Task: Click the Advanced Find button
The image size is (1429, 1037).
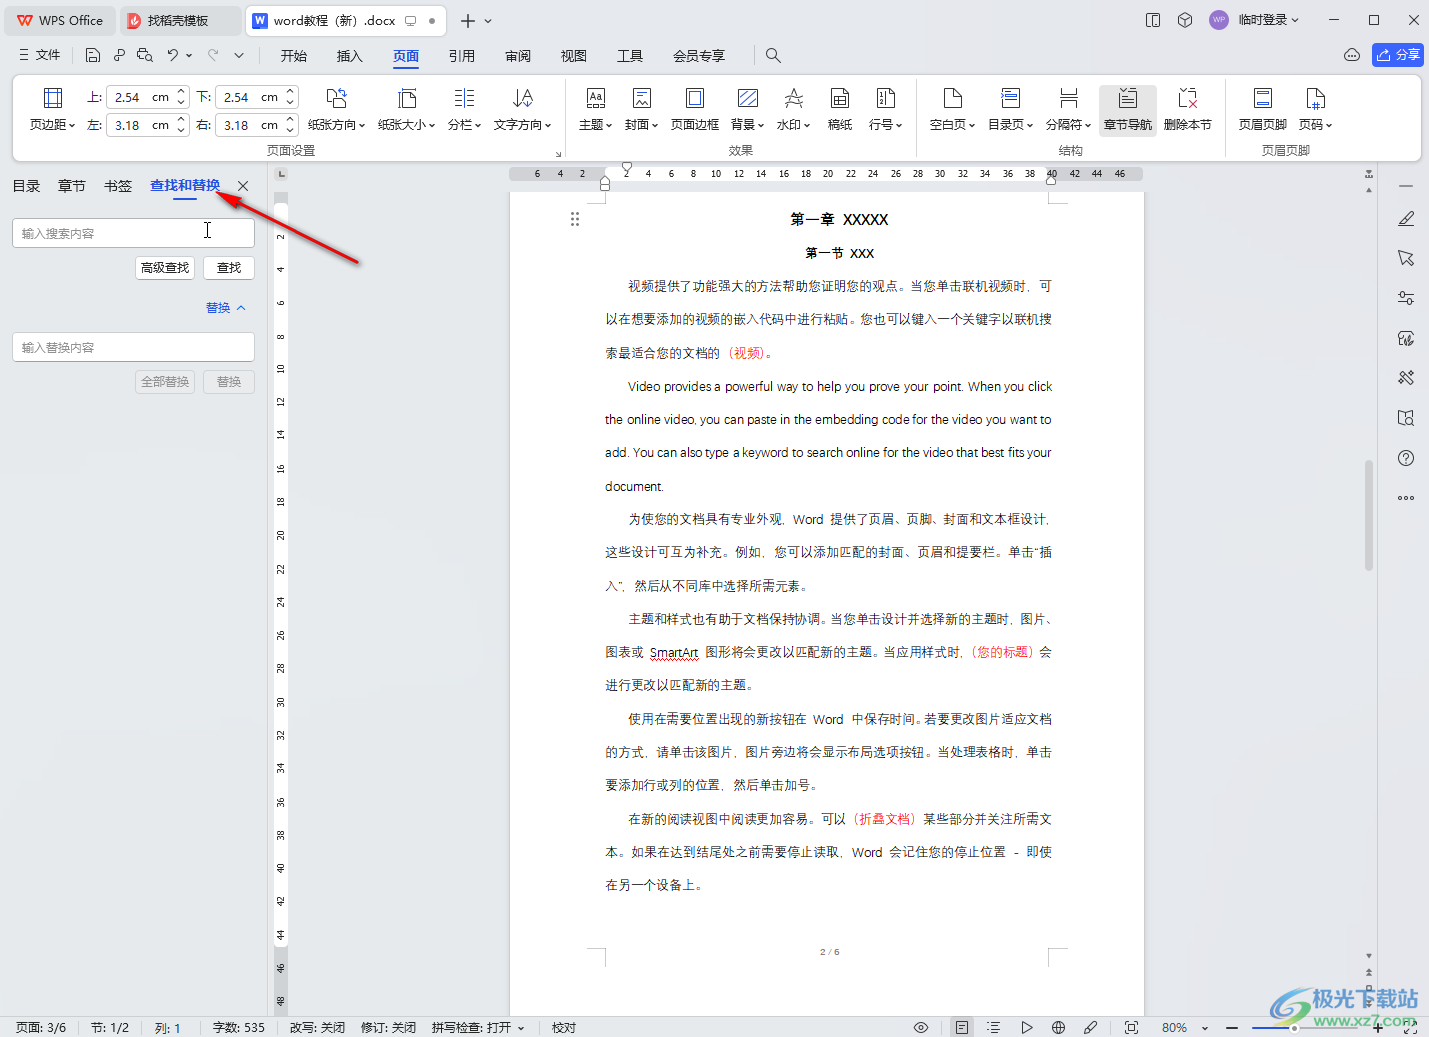Action: (165, 268)
